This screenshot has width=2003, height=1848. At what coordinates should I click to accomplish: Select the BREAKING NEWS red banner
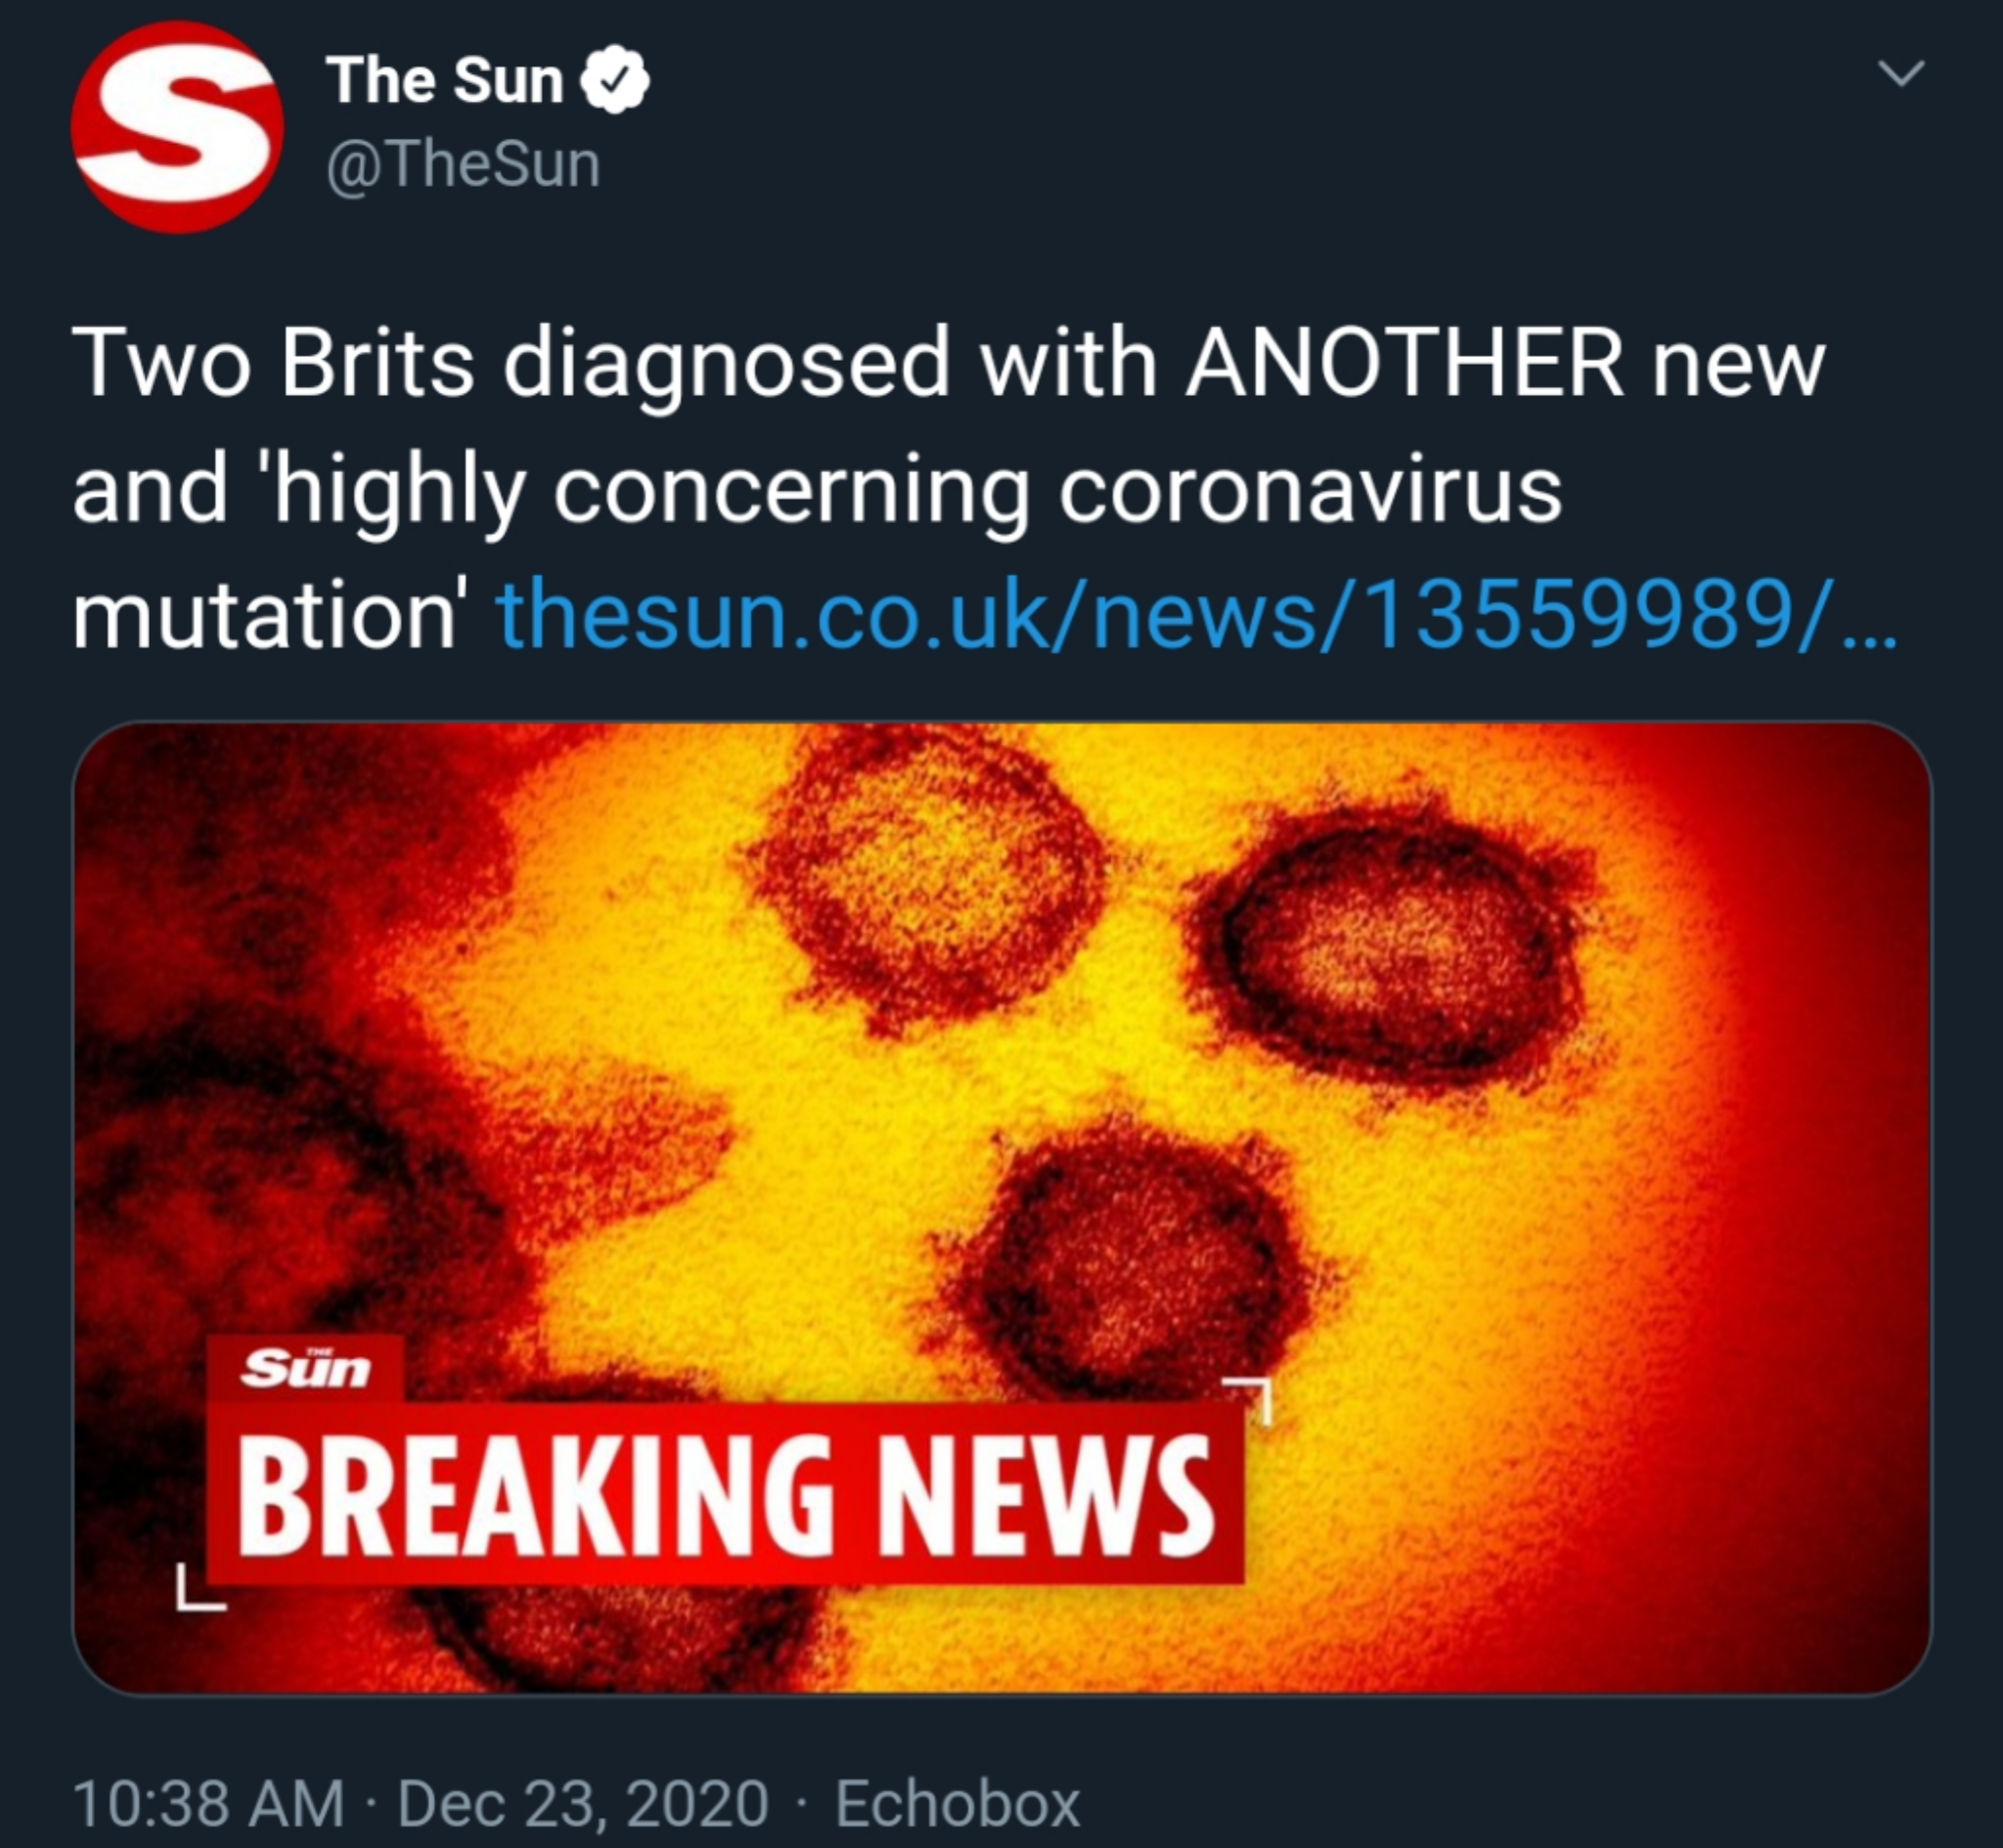tap(726, 1493)
